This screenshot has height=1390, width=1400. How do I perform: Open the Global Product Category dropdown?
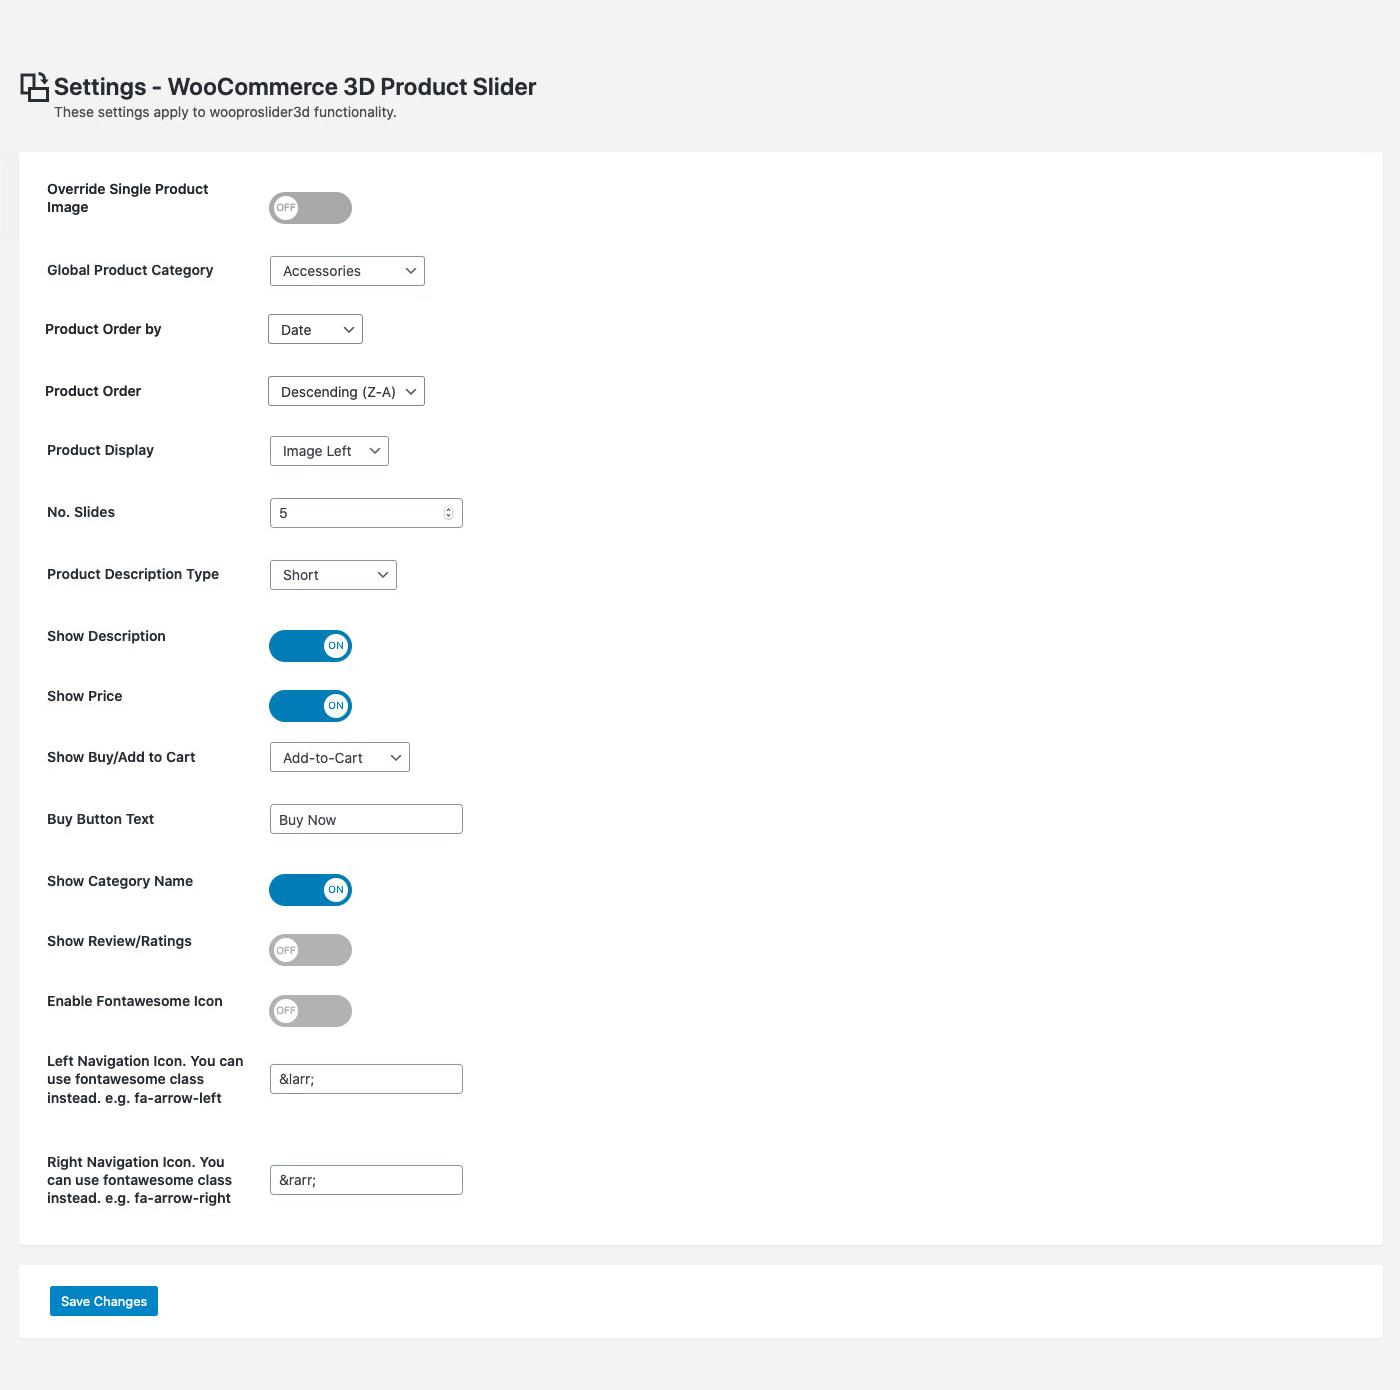click(x=347, y=271)
